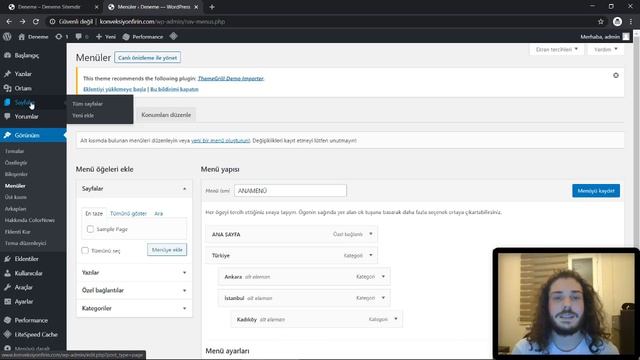Open the ThemeGrill Demo Importer link
This screenshot has width=640, height=360.
point(231,78)
